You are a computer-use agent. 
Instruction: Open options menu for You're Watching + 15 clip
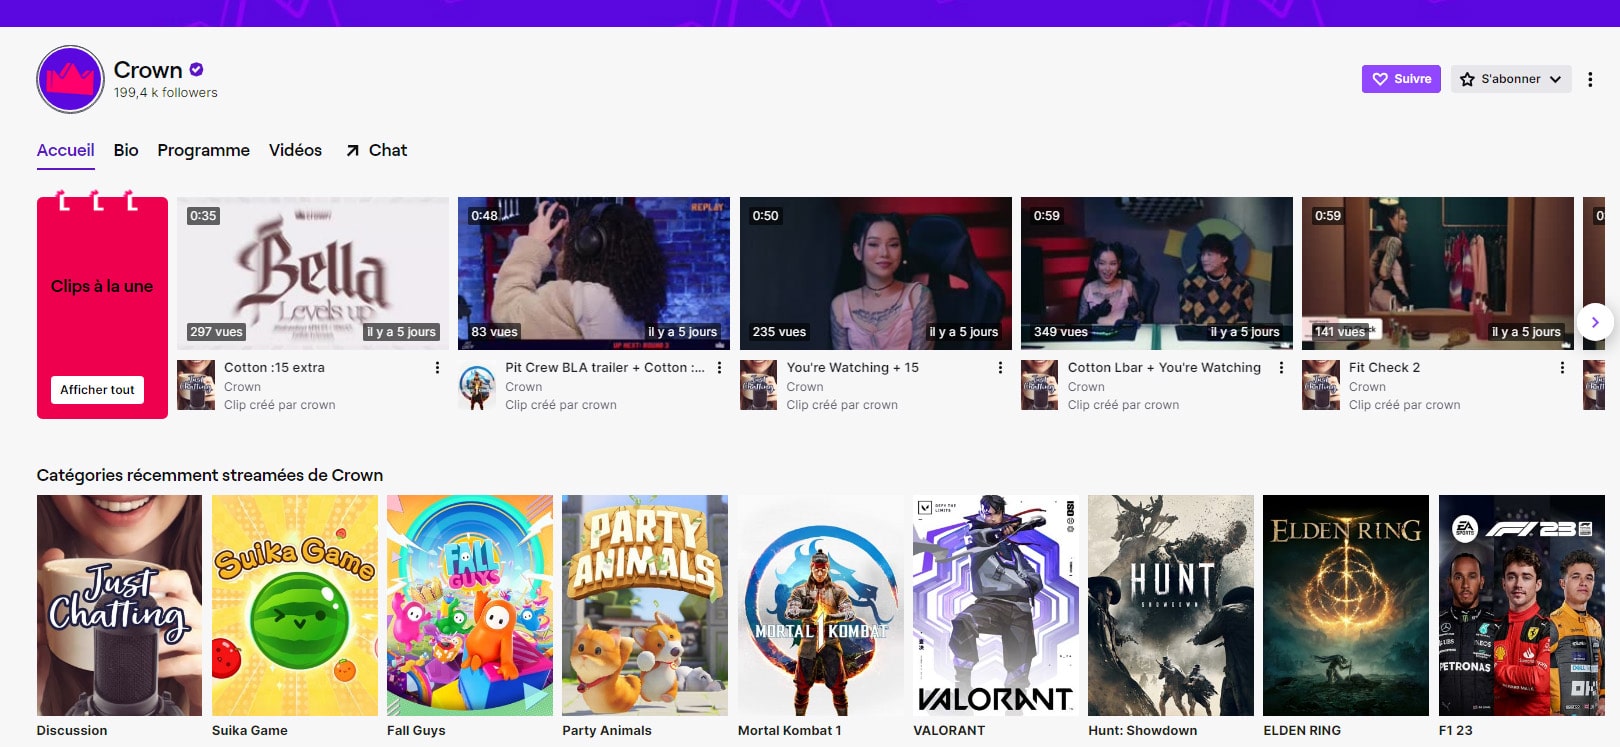(x=1000, y=368)
